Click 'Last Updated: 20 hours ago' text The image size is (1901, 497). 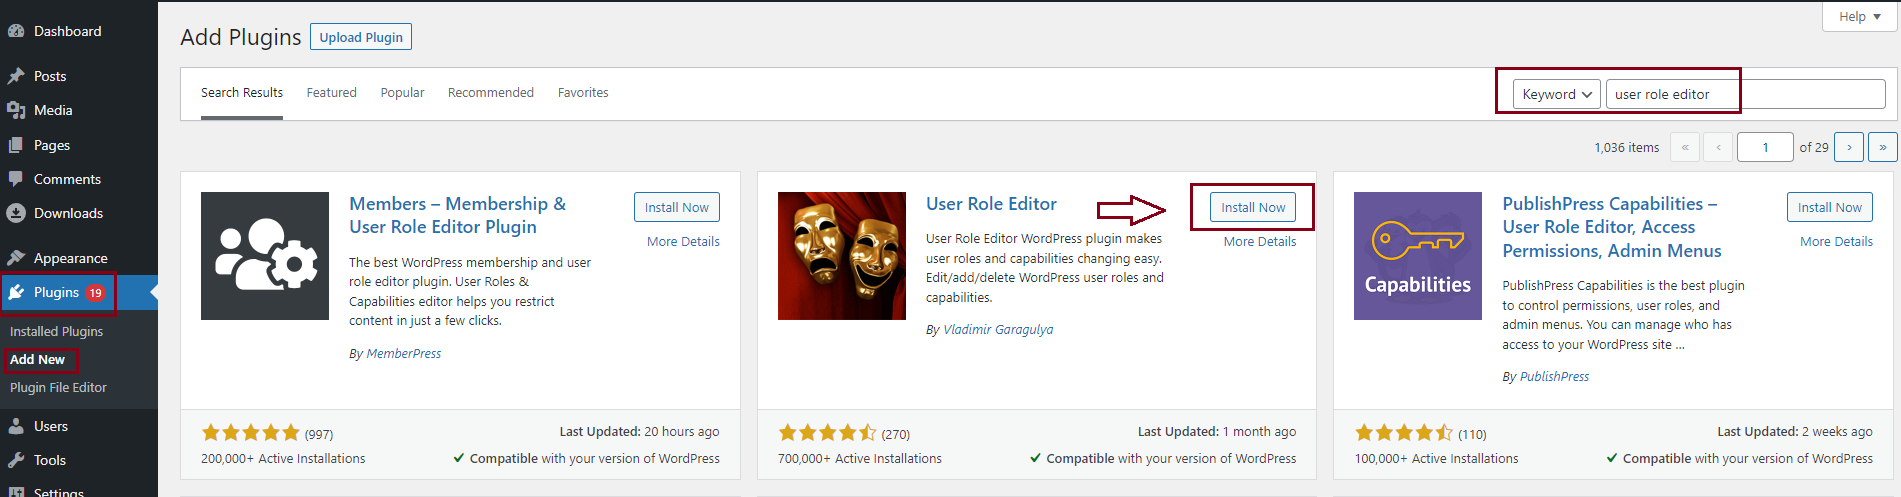pyautogui.click(x=639, y=431)
